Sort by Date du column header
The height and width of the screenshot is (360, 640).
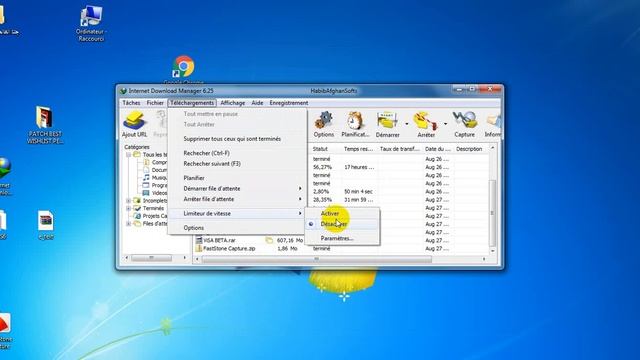point(438,149)
